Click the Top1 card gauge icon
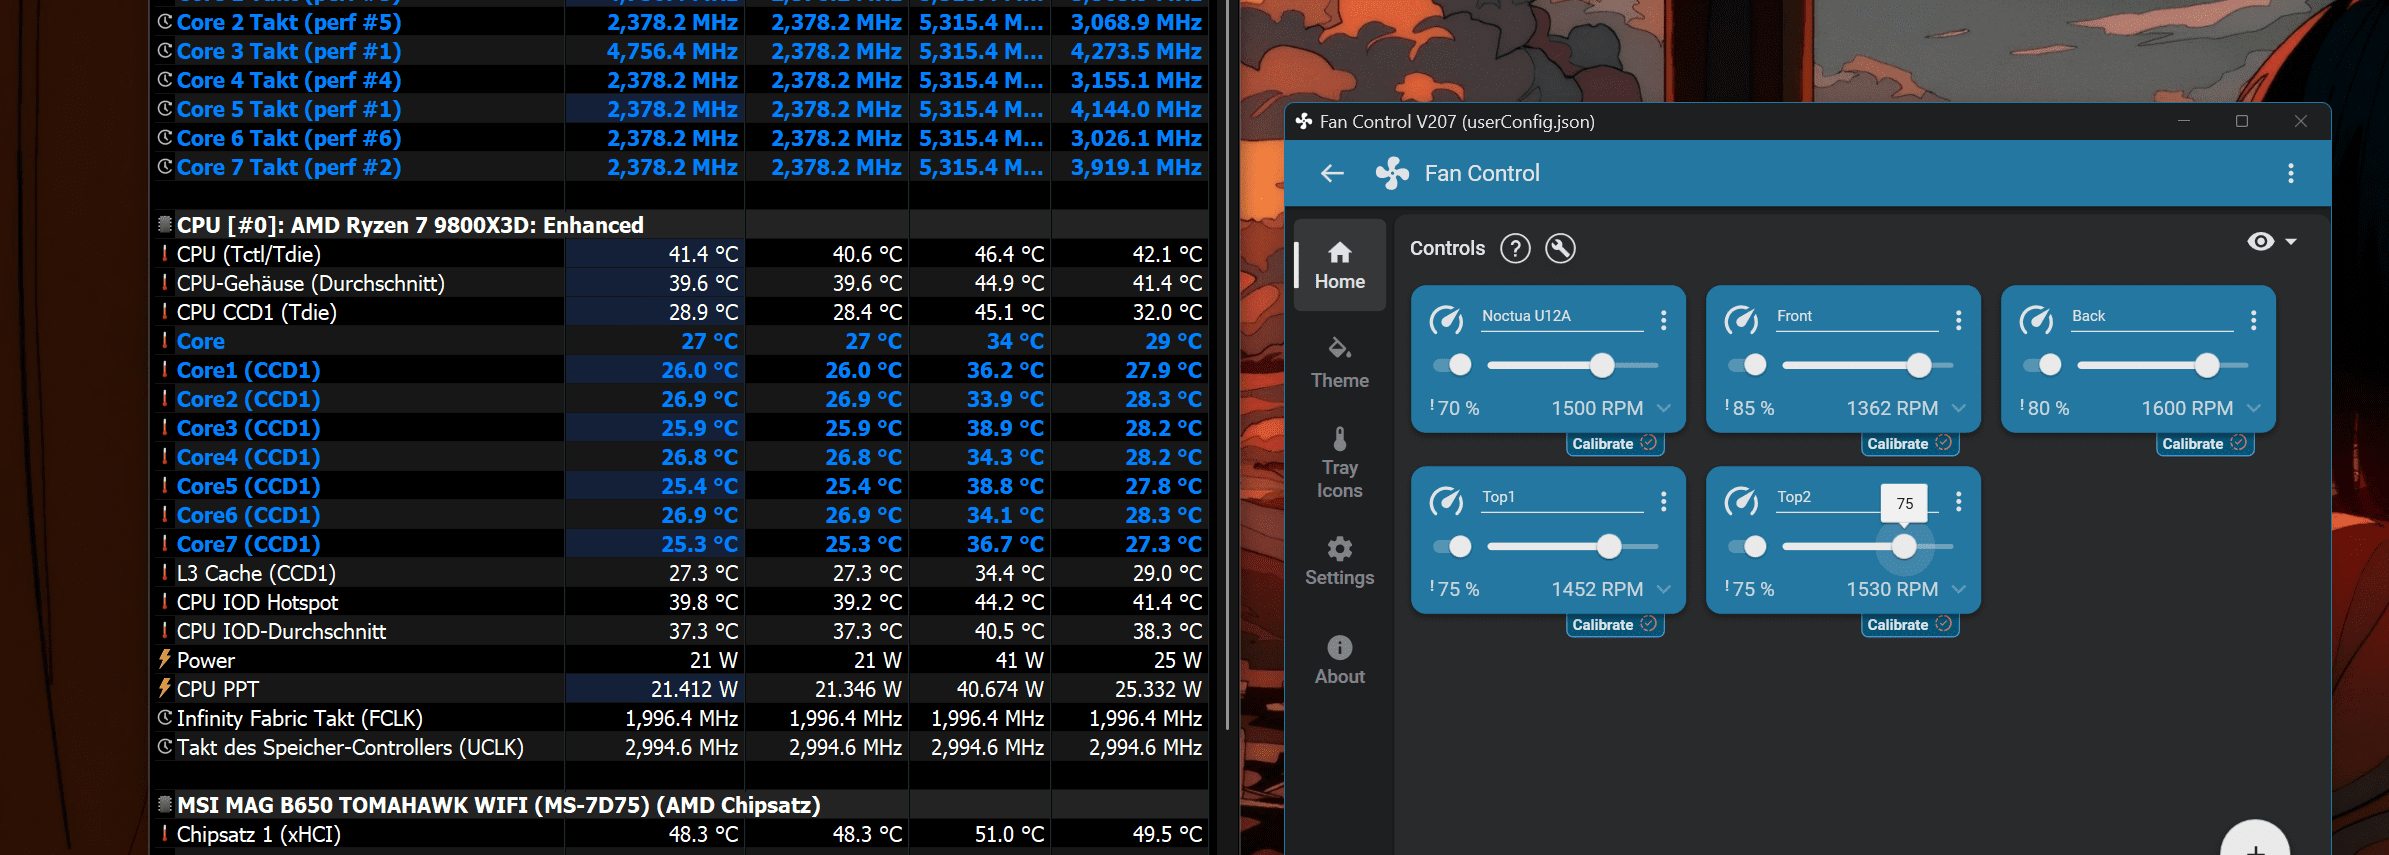This screenshot has width=2389, height=855. click(x=1446, y=501)
